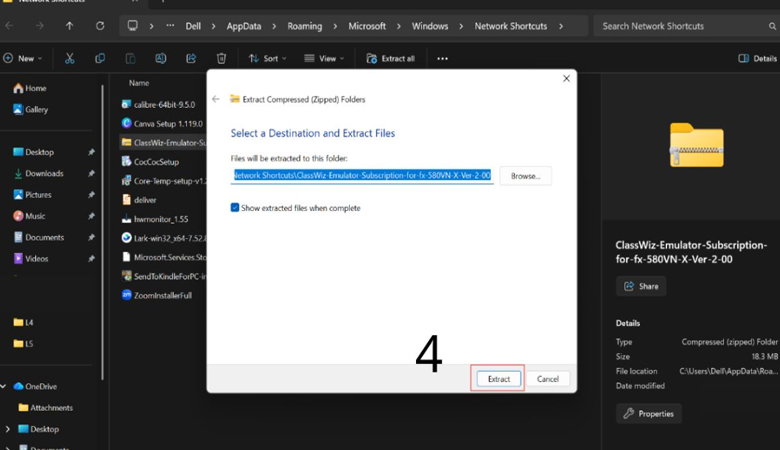Select AppData in the breadcrumb path

[x=244, y=26]
